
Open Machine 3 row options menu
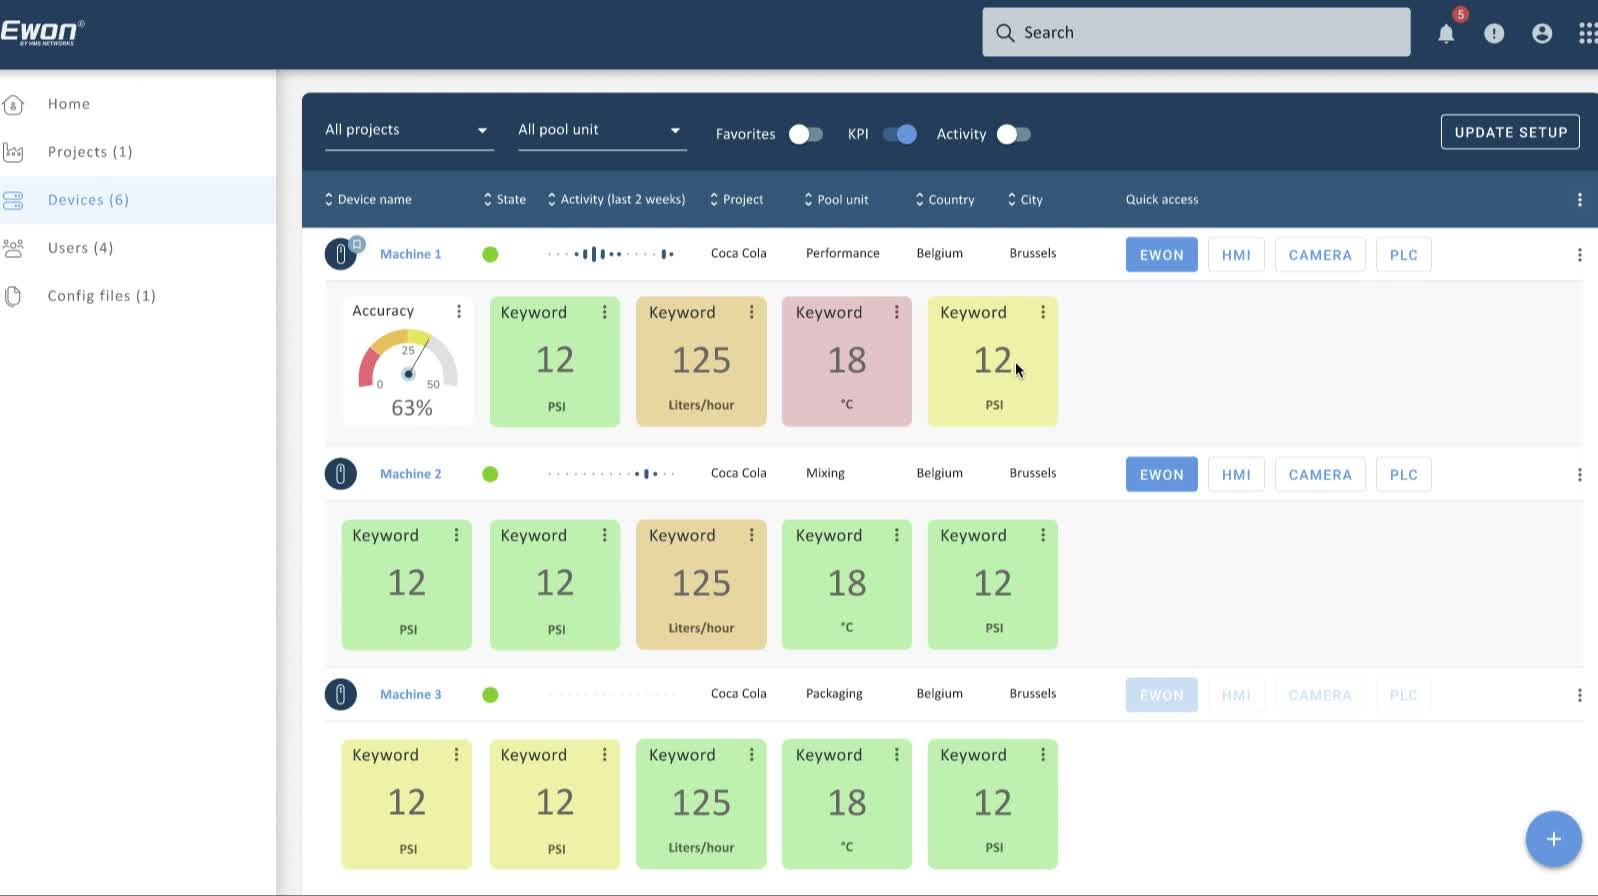coord(1579,695)
